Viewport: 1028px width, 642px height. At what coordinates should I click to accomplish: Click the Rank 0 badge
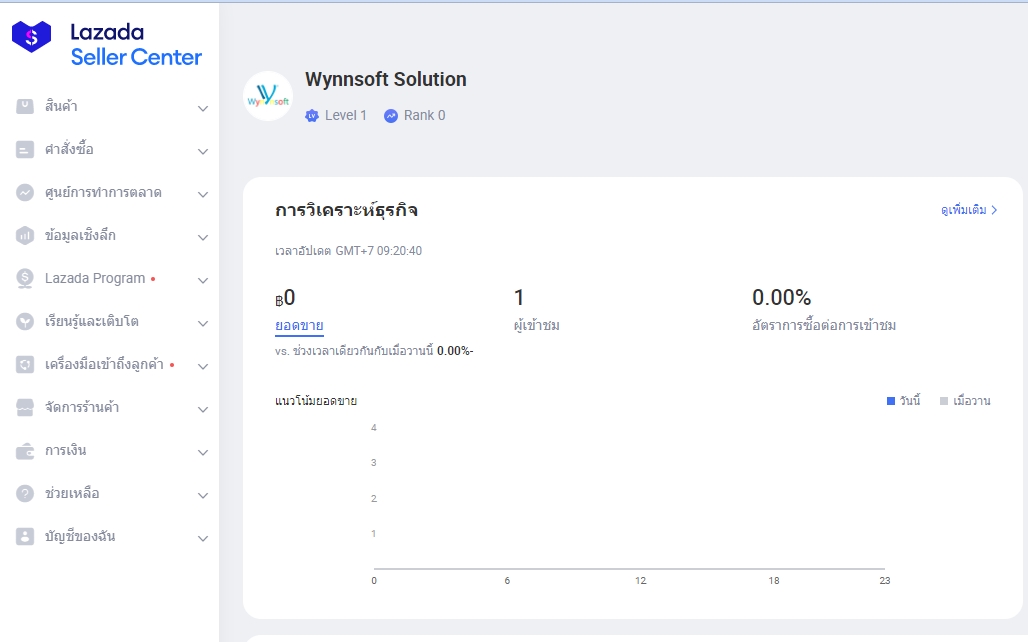(x=414, y=115)
